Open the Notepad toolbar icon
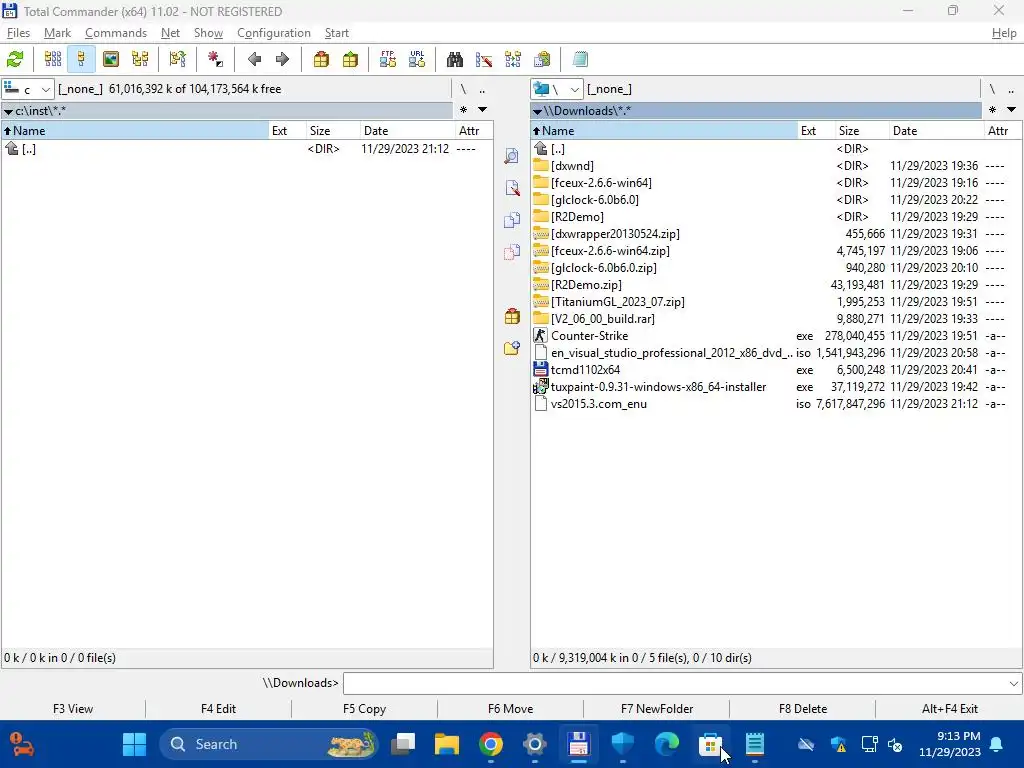Screen dimensions: 1024x768 pyautogui.click(x=580, y=59)
